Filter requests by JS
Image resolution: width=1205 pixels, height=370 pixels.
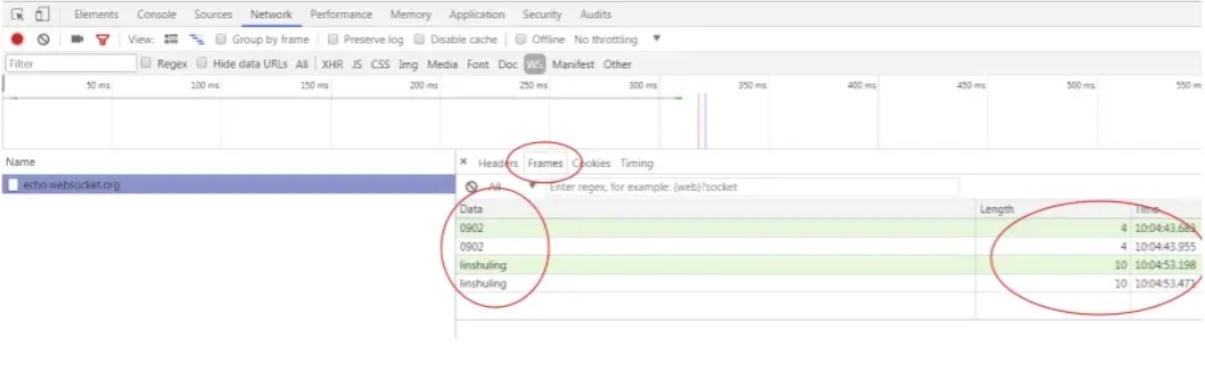click(x=357, y=64)
